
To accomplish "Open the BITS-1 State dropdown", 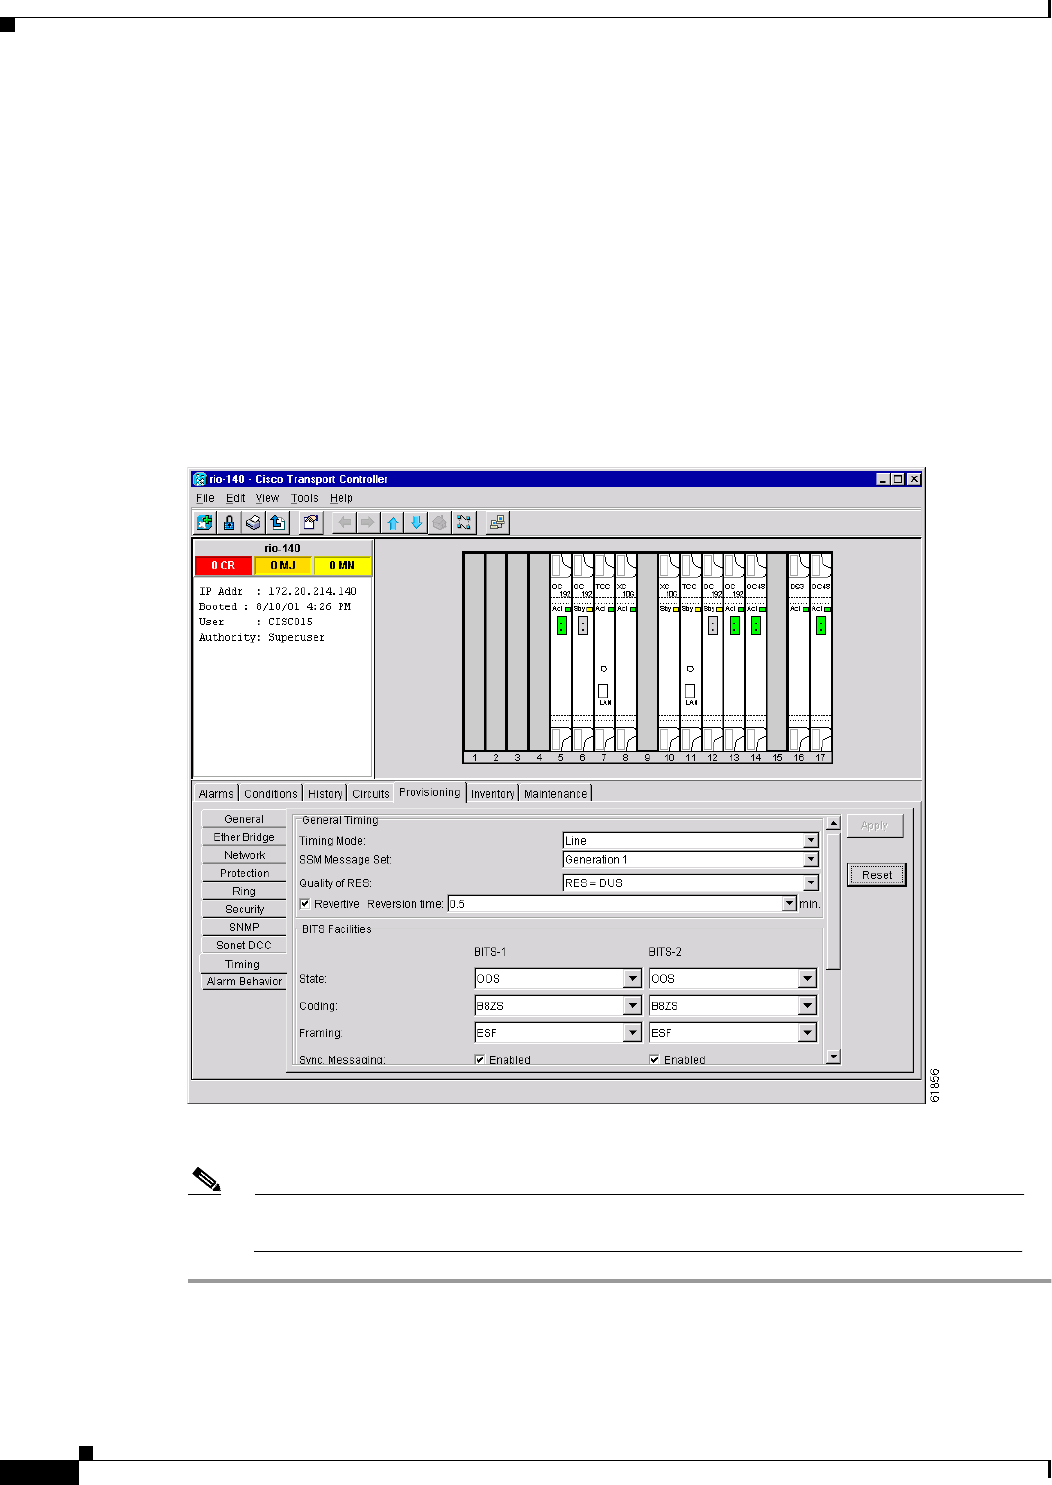I will tap(633, 979).
